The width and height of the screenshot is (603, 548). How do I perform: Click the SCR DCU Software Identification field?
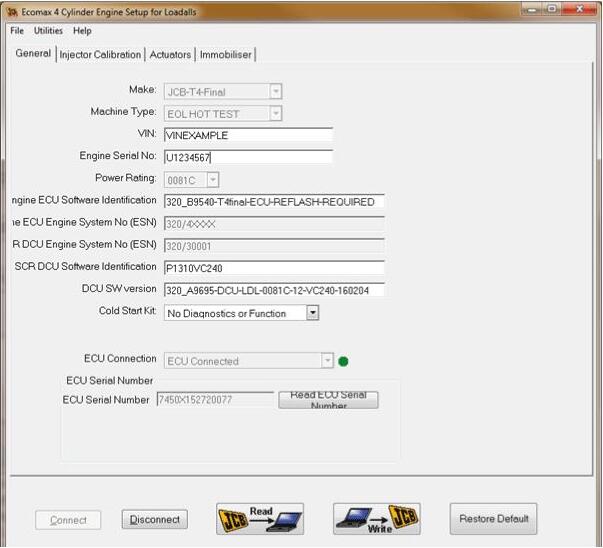pyautogui.click(x=274, y=268)
